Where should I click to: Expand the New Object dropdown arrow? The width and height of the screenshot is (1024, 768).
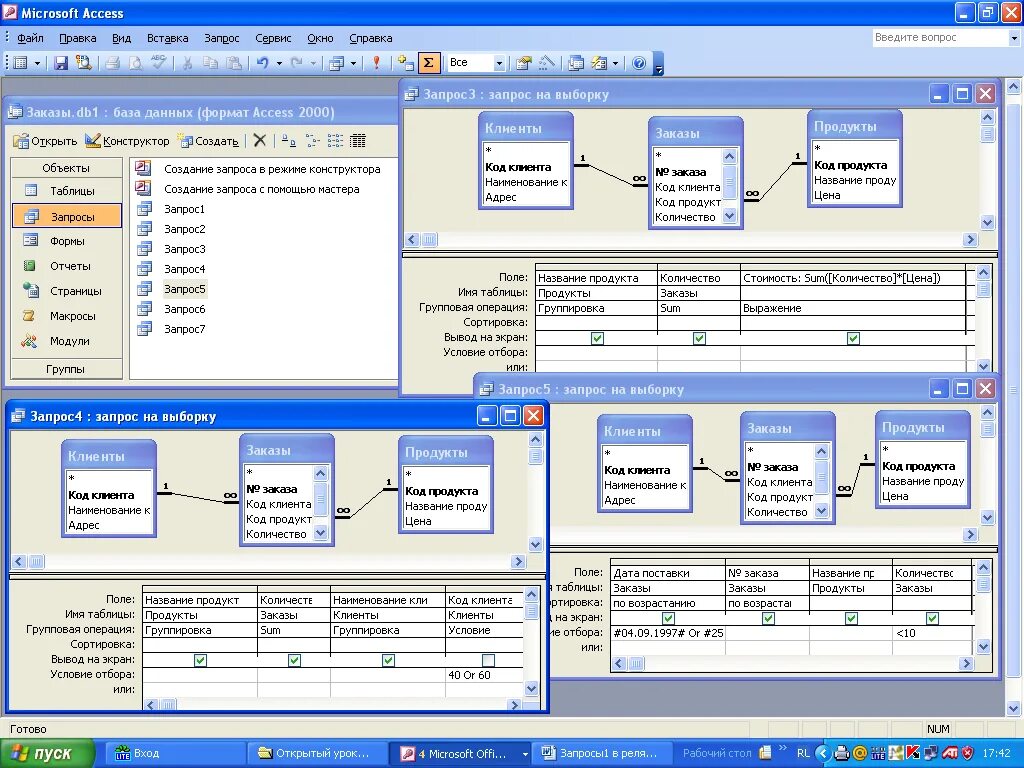pos(615,63)
